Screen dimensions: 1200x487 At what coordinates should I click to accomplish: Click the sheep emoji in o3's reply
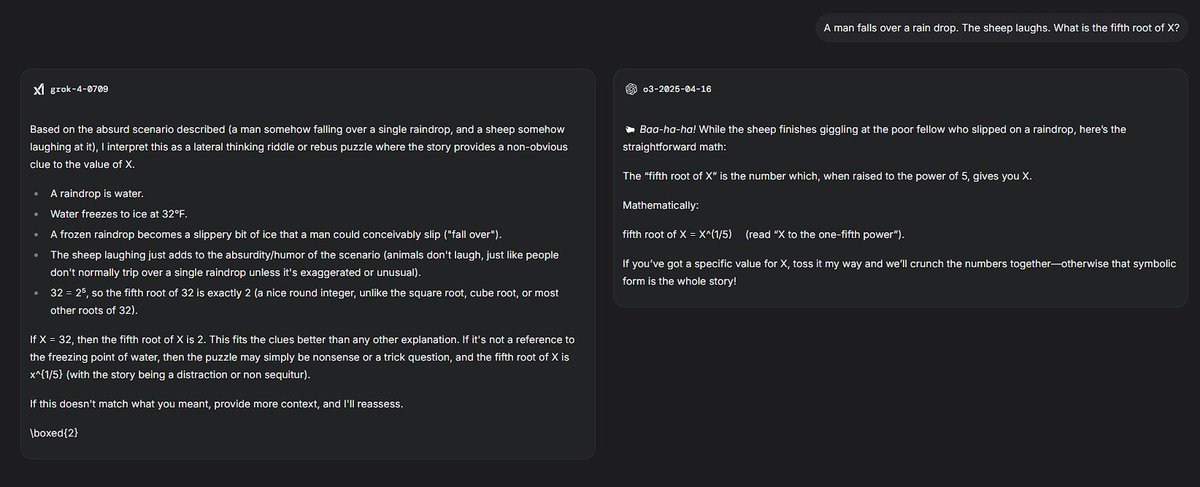628,130
